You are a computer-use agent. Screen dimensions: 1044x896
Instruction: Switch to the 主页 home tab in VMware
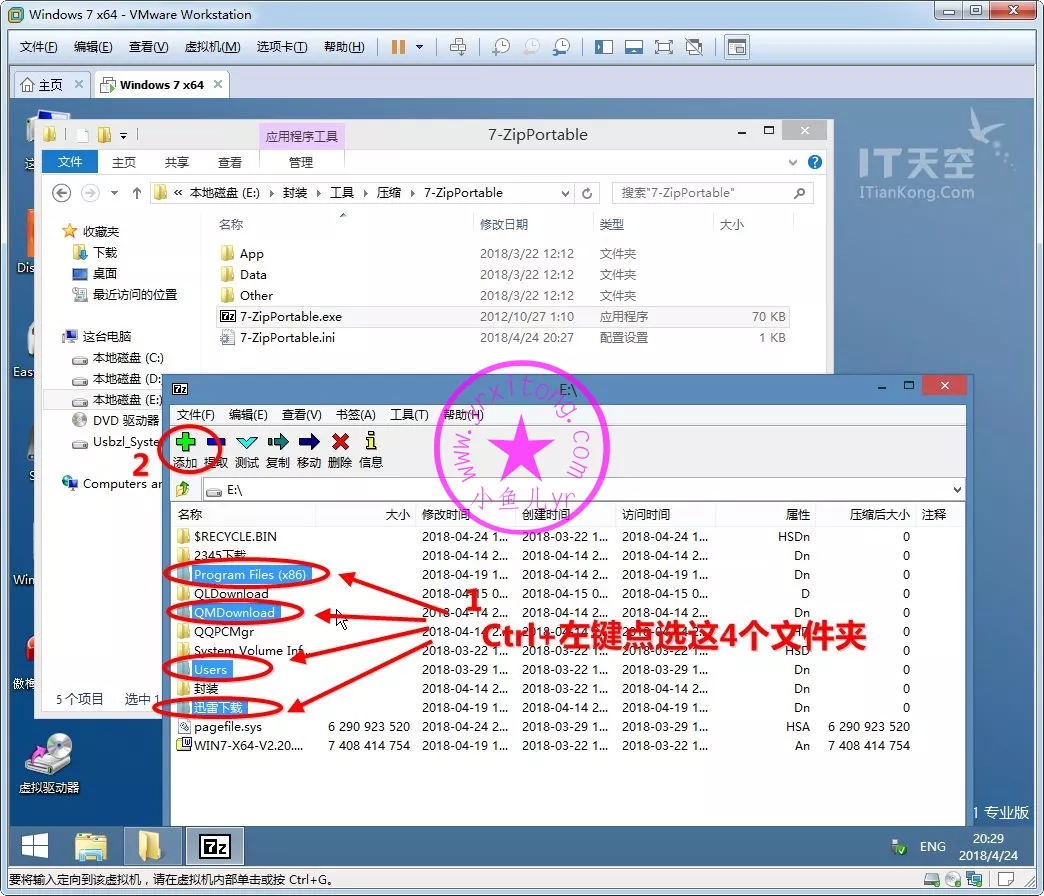coord(42,85)
